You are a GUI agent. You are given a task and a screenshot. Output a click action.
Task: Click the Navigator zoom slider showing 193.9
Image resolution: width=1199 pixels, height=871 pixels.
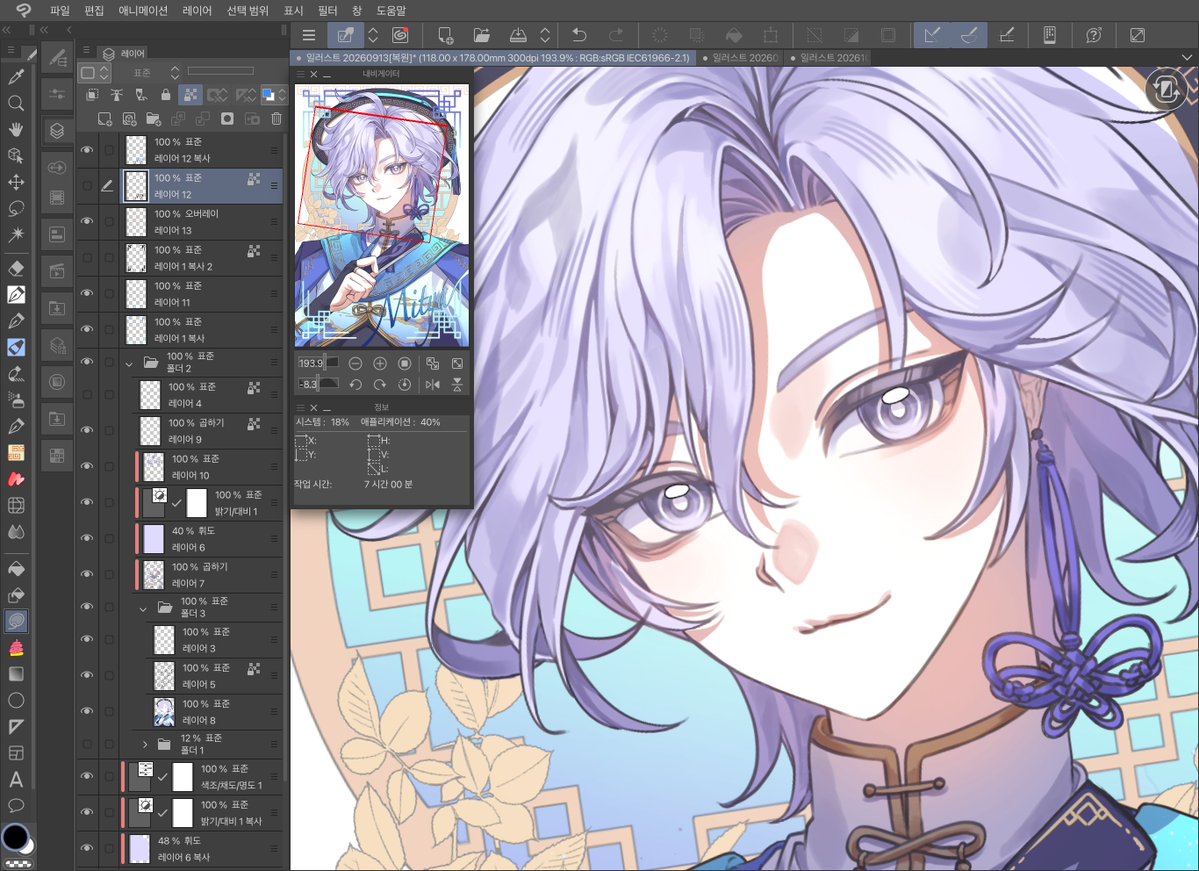[318, 363]
